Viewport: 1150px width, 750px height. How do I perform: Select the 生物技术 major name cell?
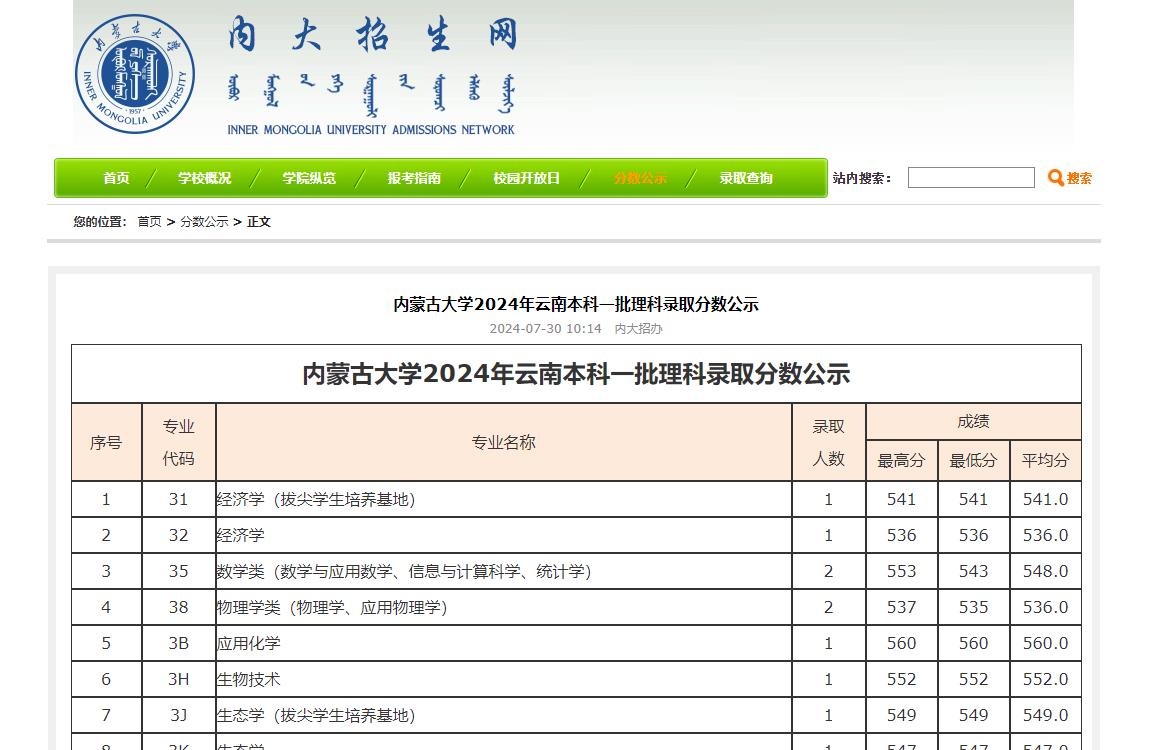tap(504, 679)
